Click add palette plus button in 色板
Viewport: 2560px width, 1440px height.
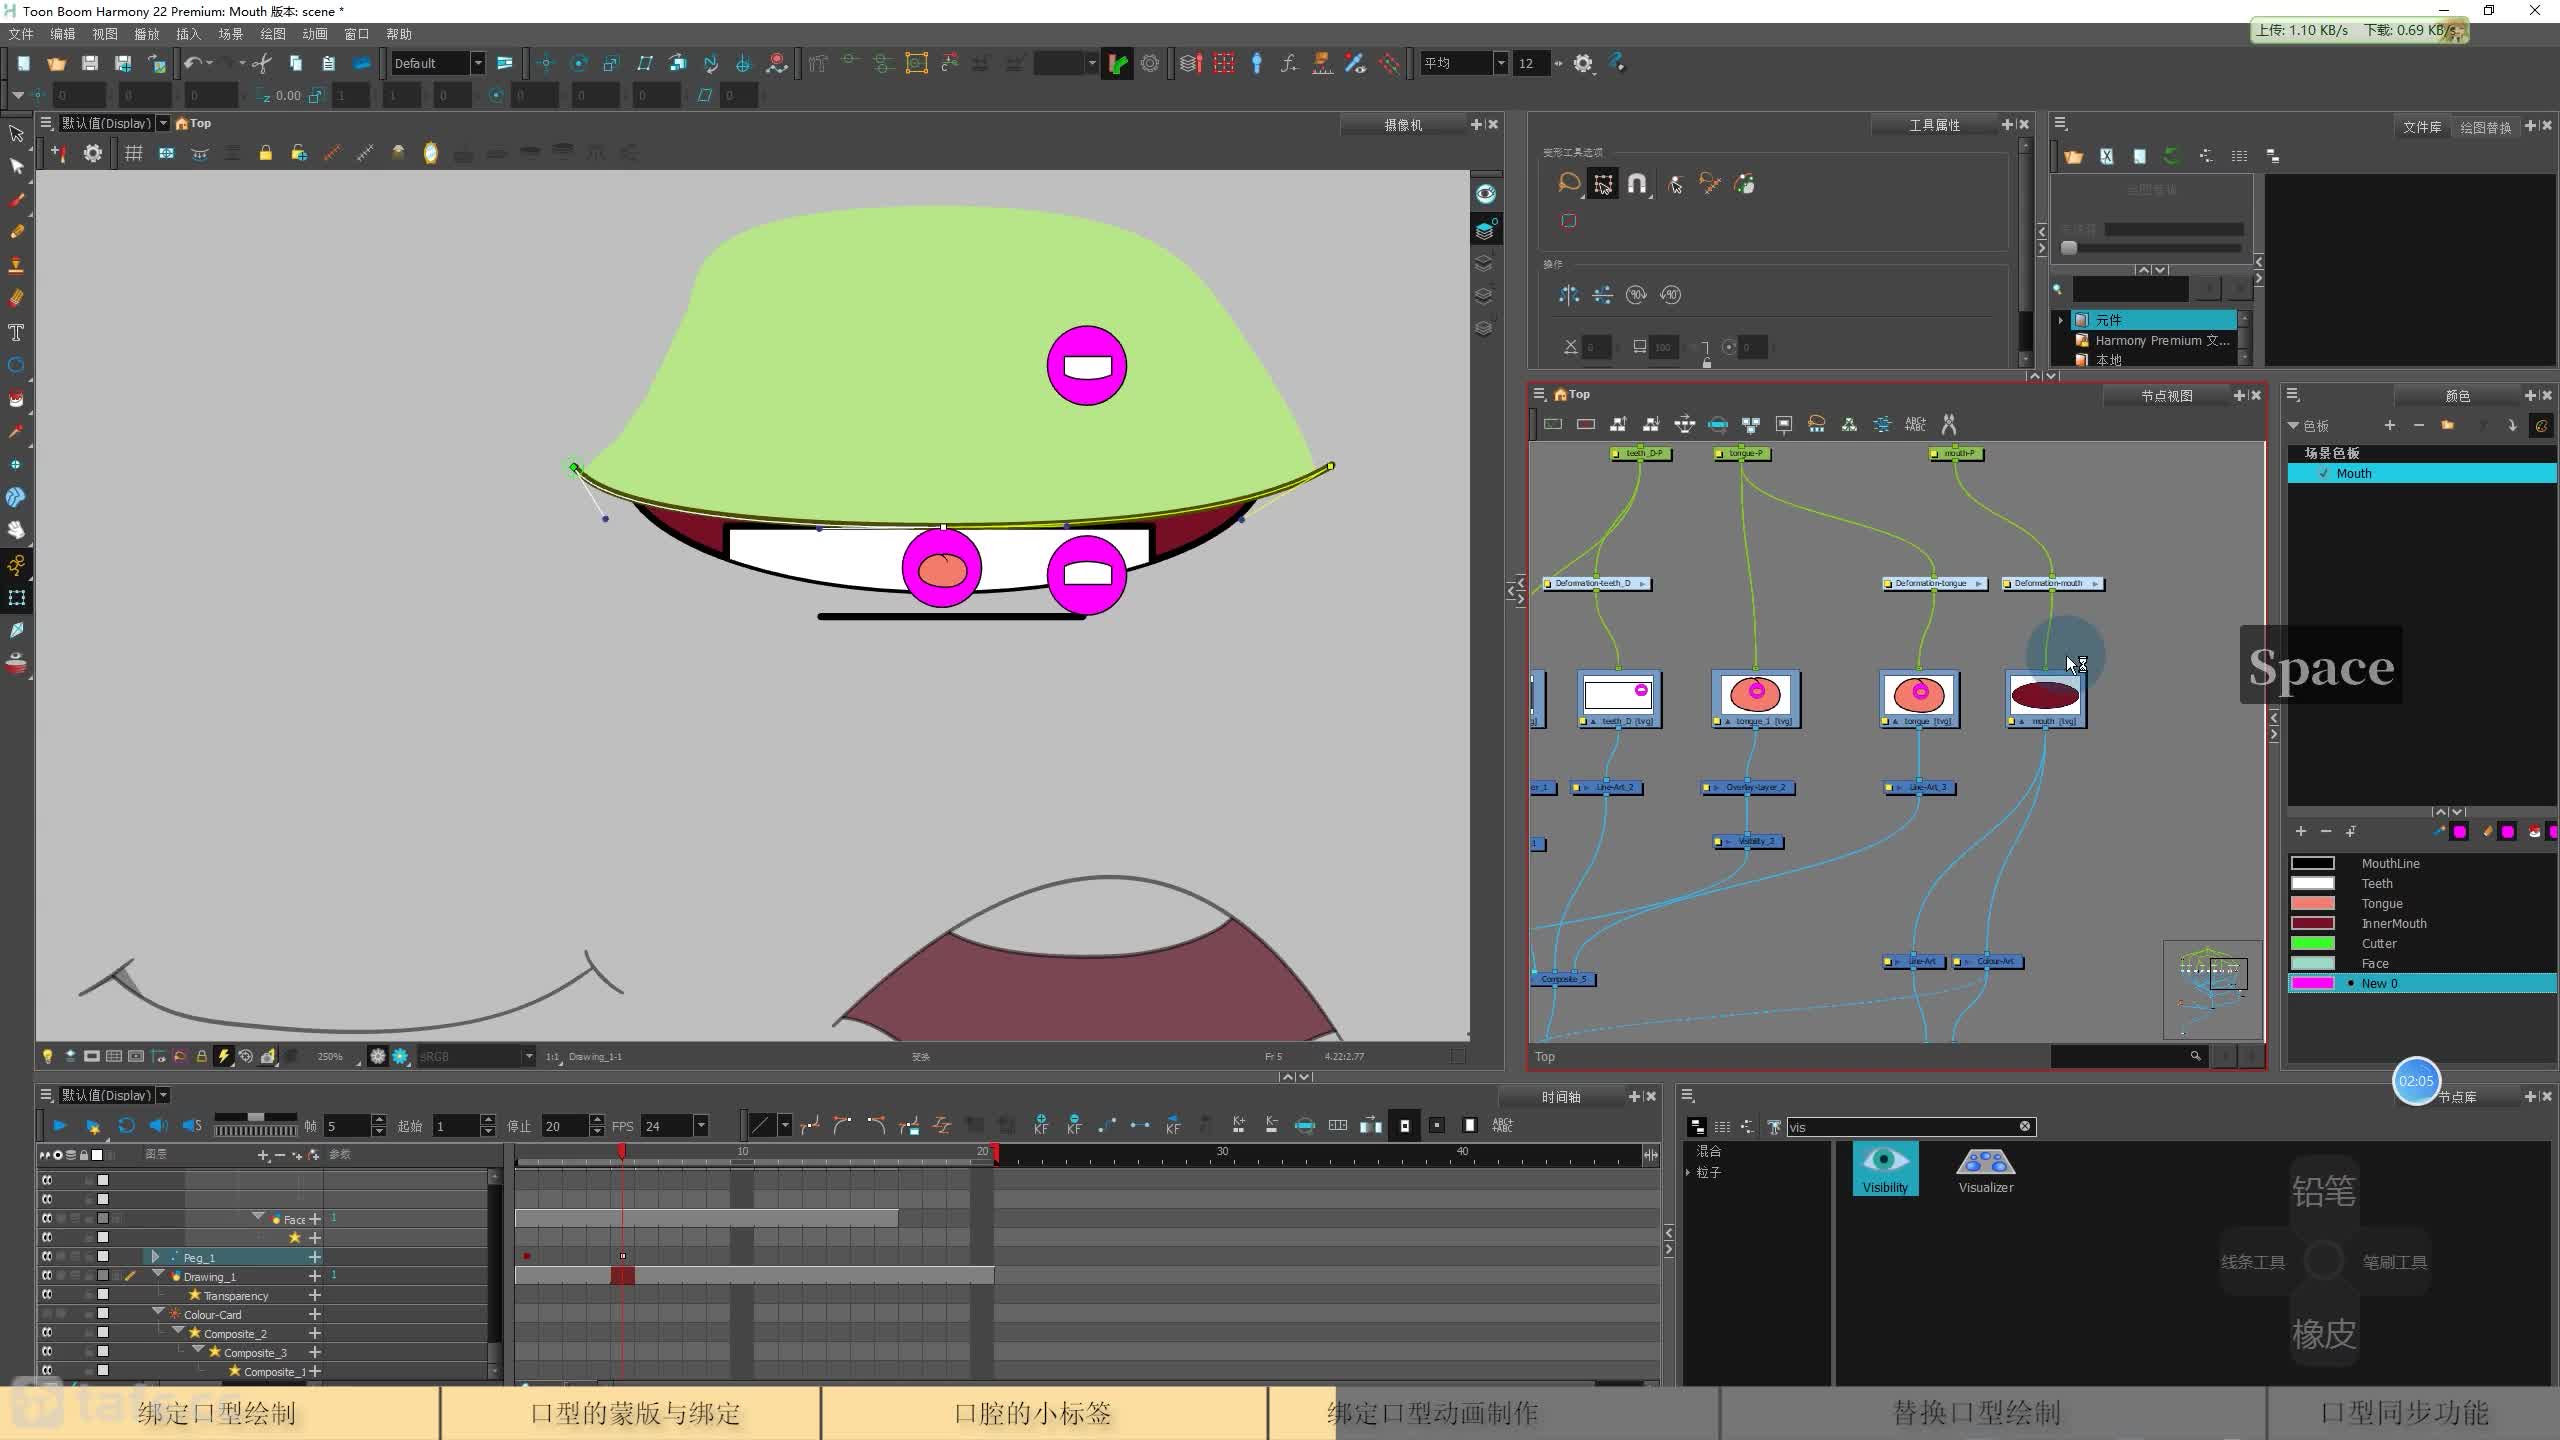pyautogui.click(x=2390, y=425)
